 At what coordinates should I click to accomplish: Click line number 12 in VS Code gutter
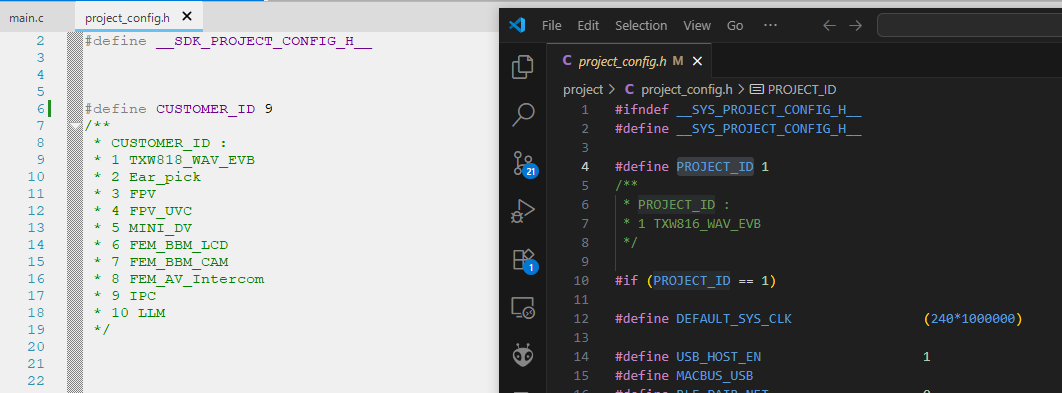point(581,318)
